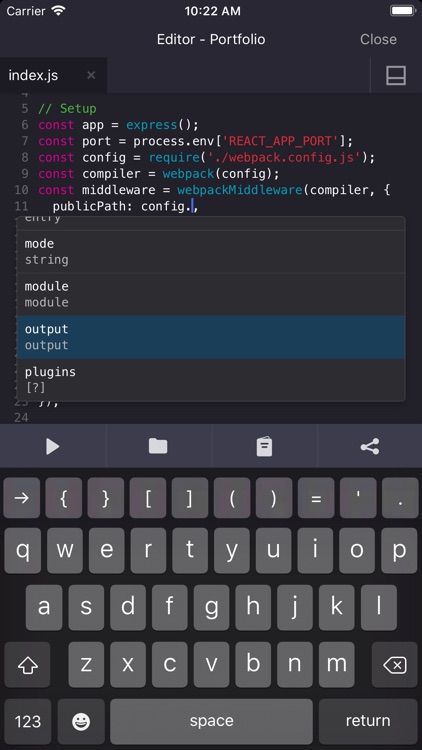Tap 'publicPath' in line 11
Screen dimensions: 422x750
click(89, 206)
